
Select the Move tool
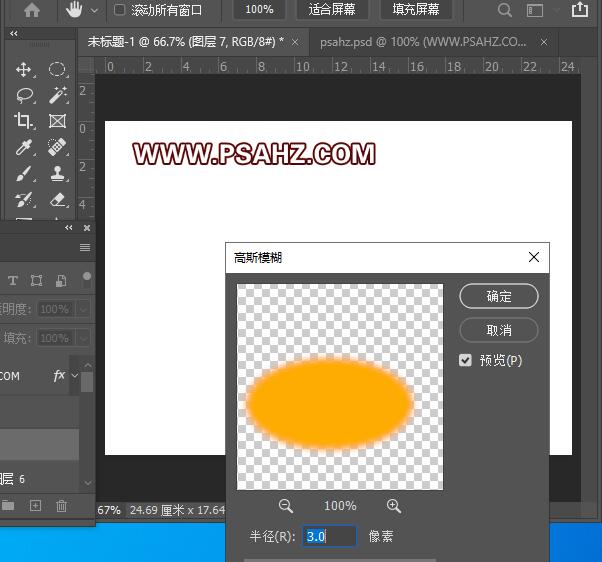(x=24, y=70)
